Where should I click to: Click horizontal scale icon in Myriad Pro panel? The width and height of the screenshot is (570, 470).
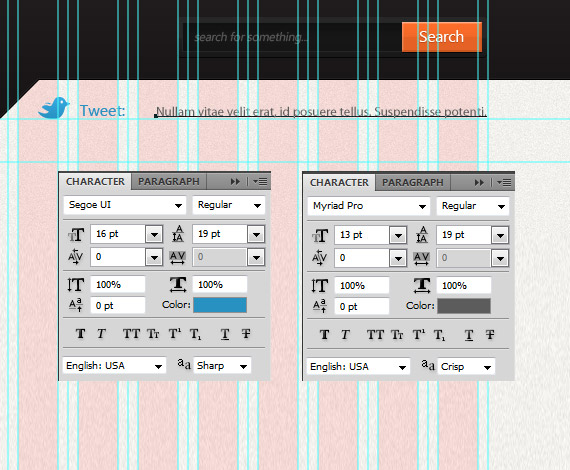[x=422, y=286]
